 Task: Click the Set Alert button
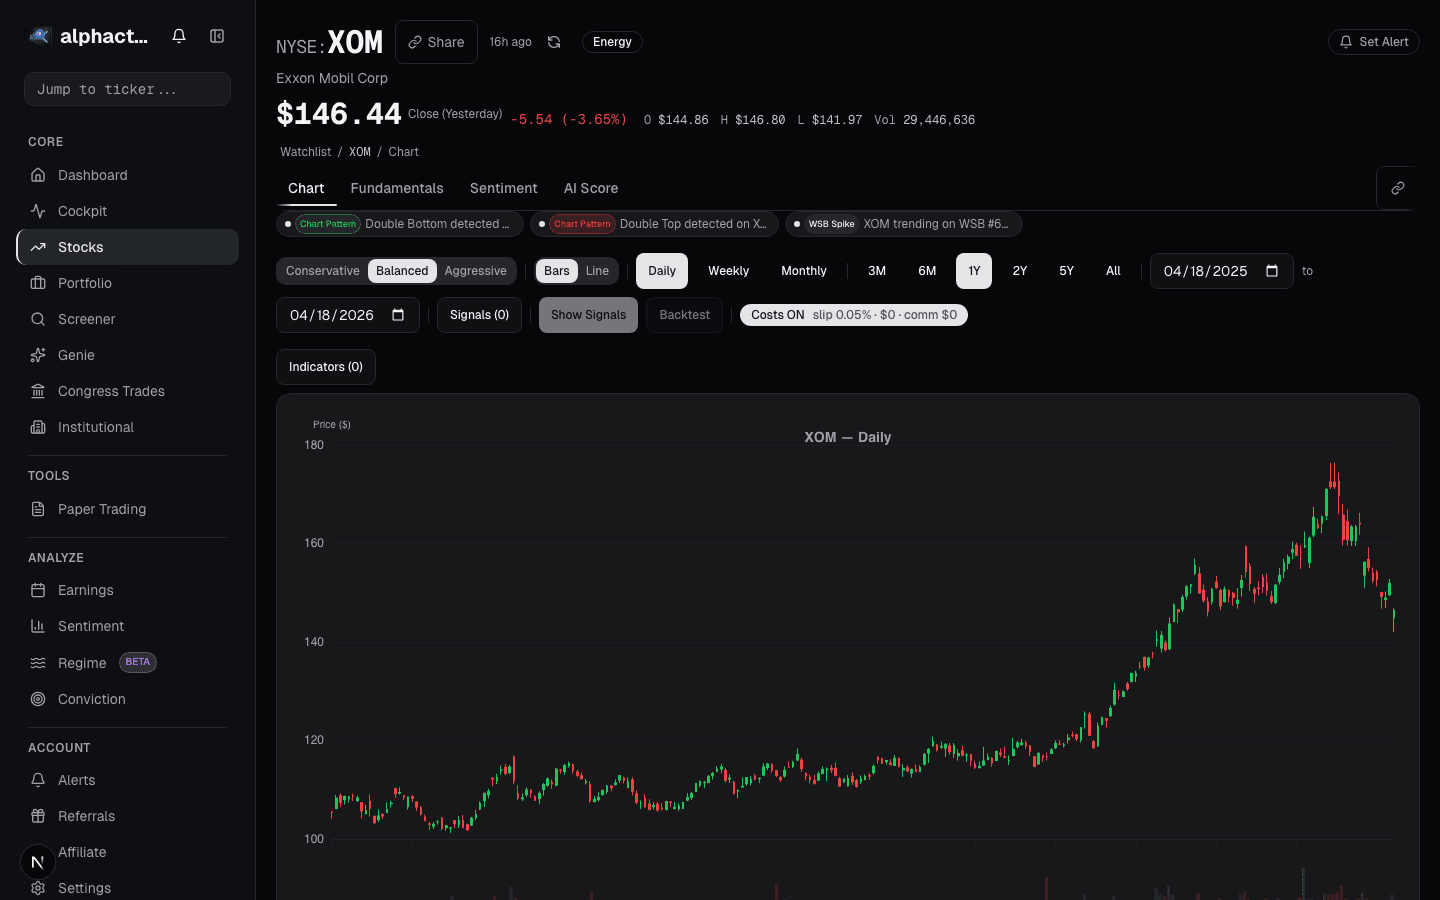tap(1373, 42)
